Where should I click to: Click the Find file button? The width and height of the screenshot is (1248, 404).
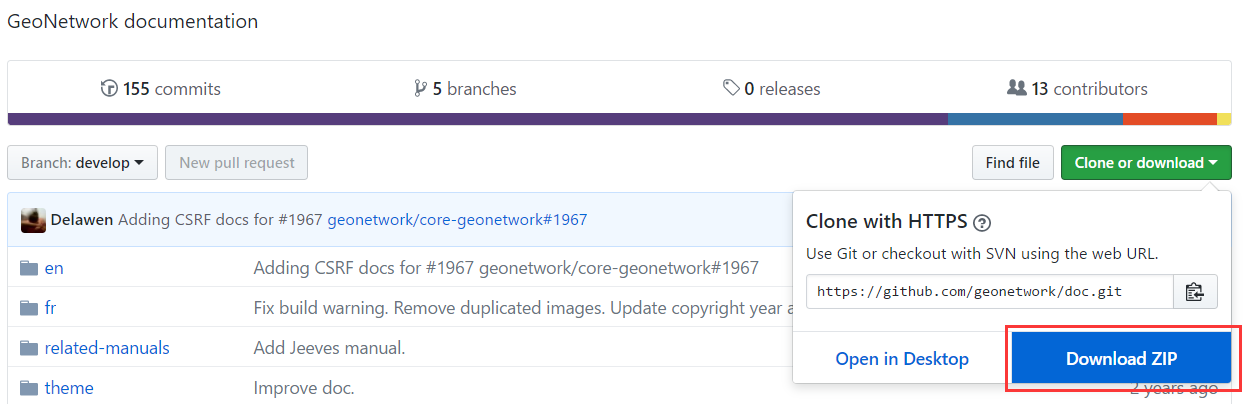[x=1013, y=163]
